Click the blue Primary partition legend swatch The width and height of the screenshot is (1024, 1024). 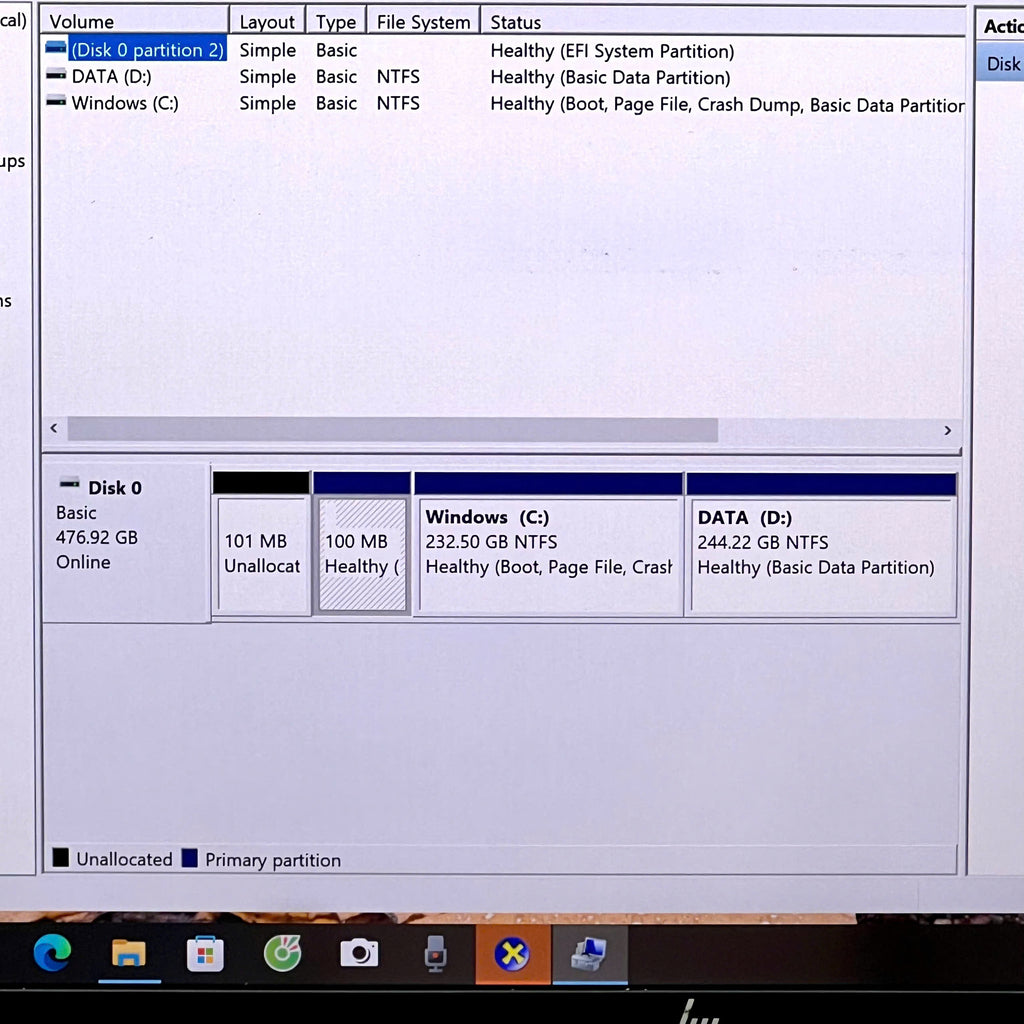click(190, 857)
